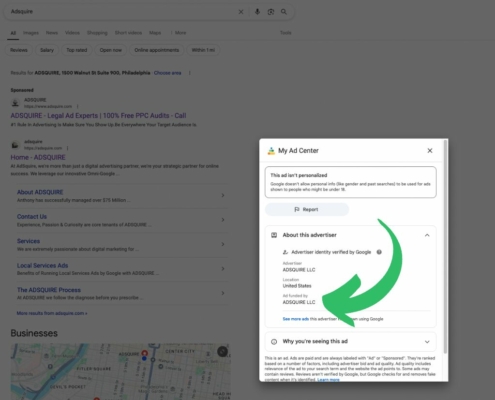This screenshot has height=400, width=495.
Task: Click the magnifying glass search icon
Action: click(284, 12)
